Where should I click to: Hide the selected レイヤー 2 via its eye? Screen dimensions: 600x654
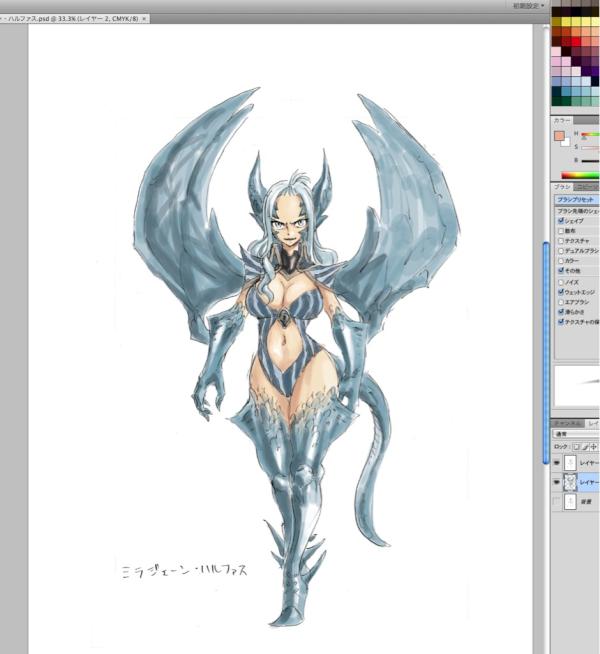pos(557,482)
